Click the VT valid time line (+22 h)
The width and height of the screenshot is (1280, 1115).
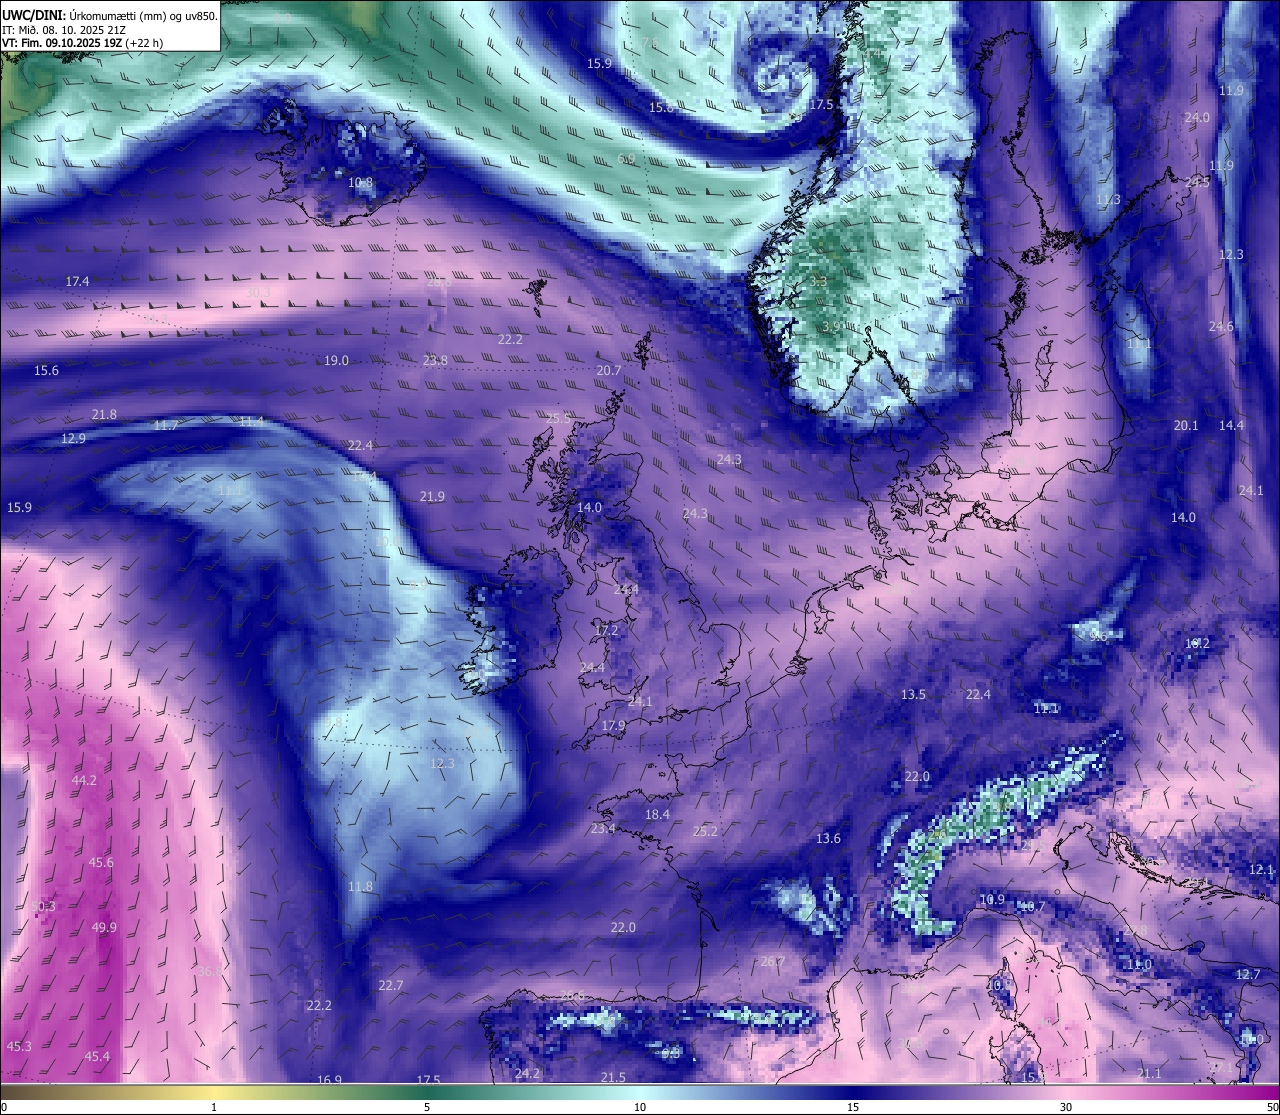tap(82, 43)
